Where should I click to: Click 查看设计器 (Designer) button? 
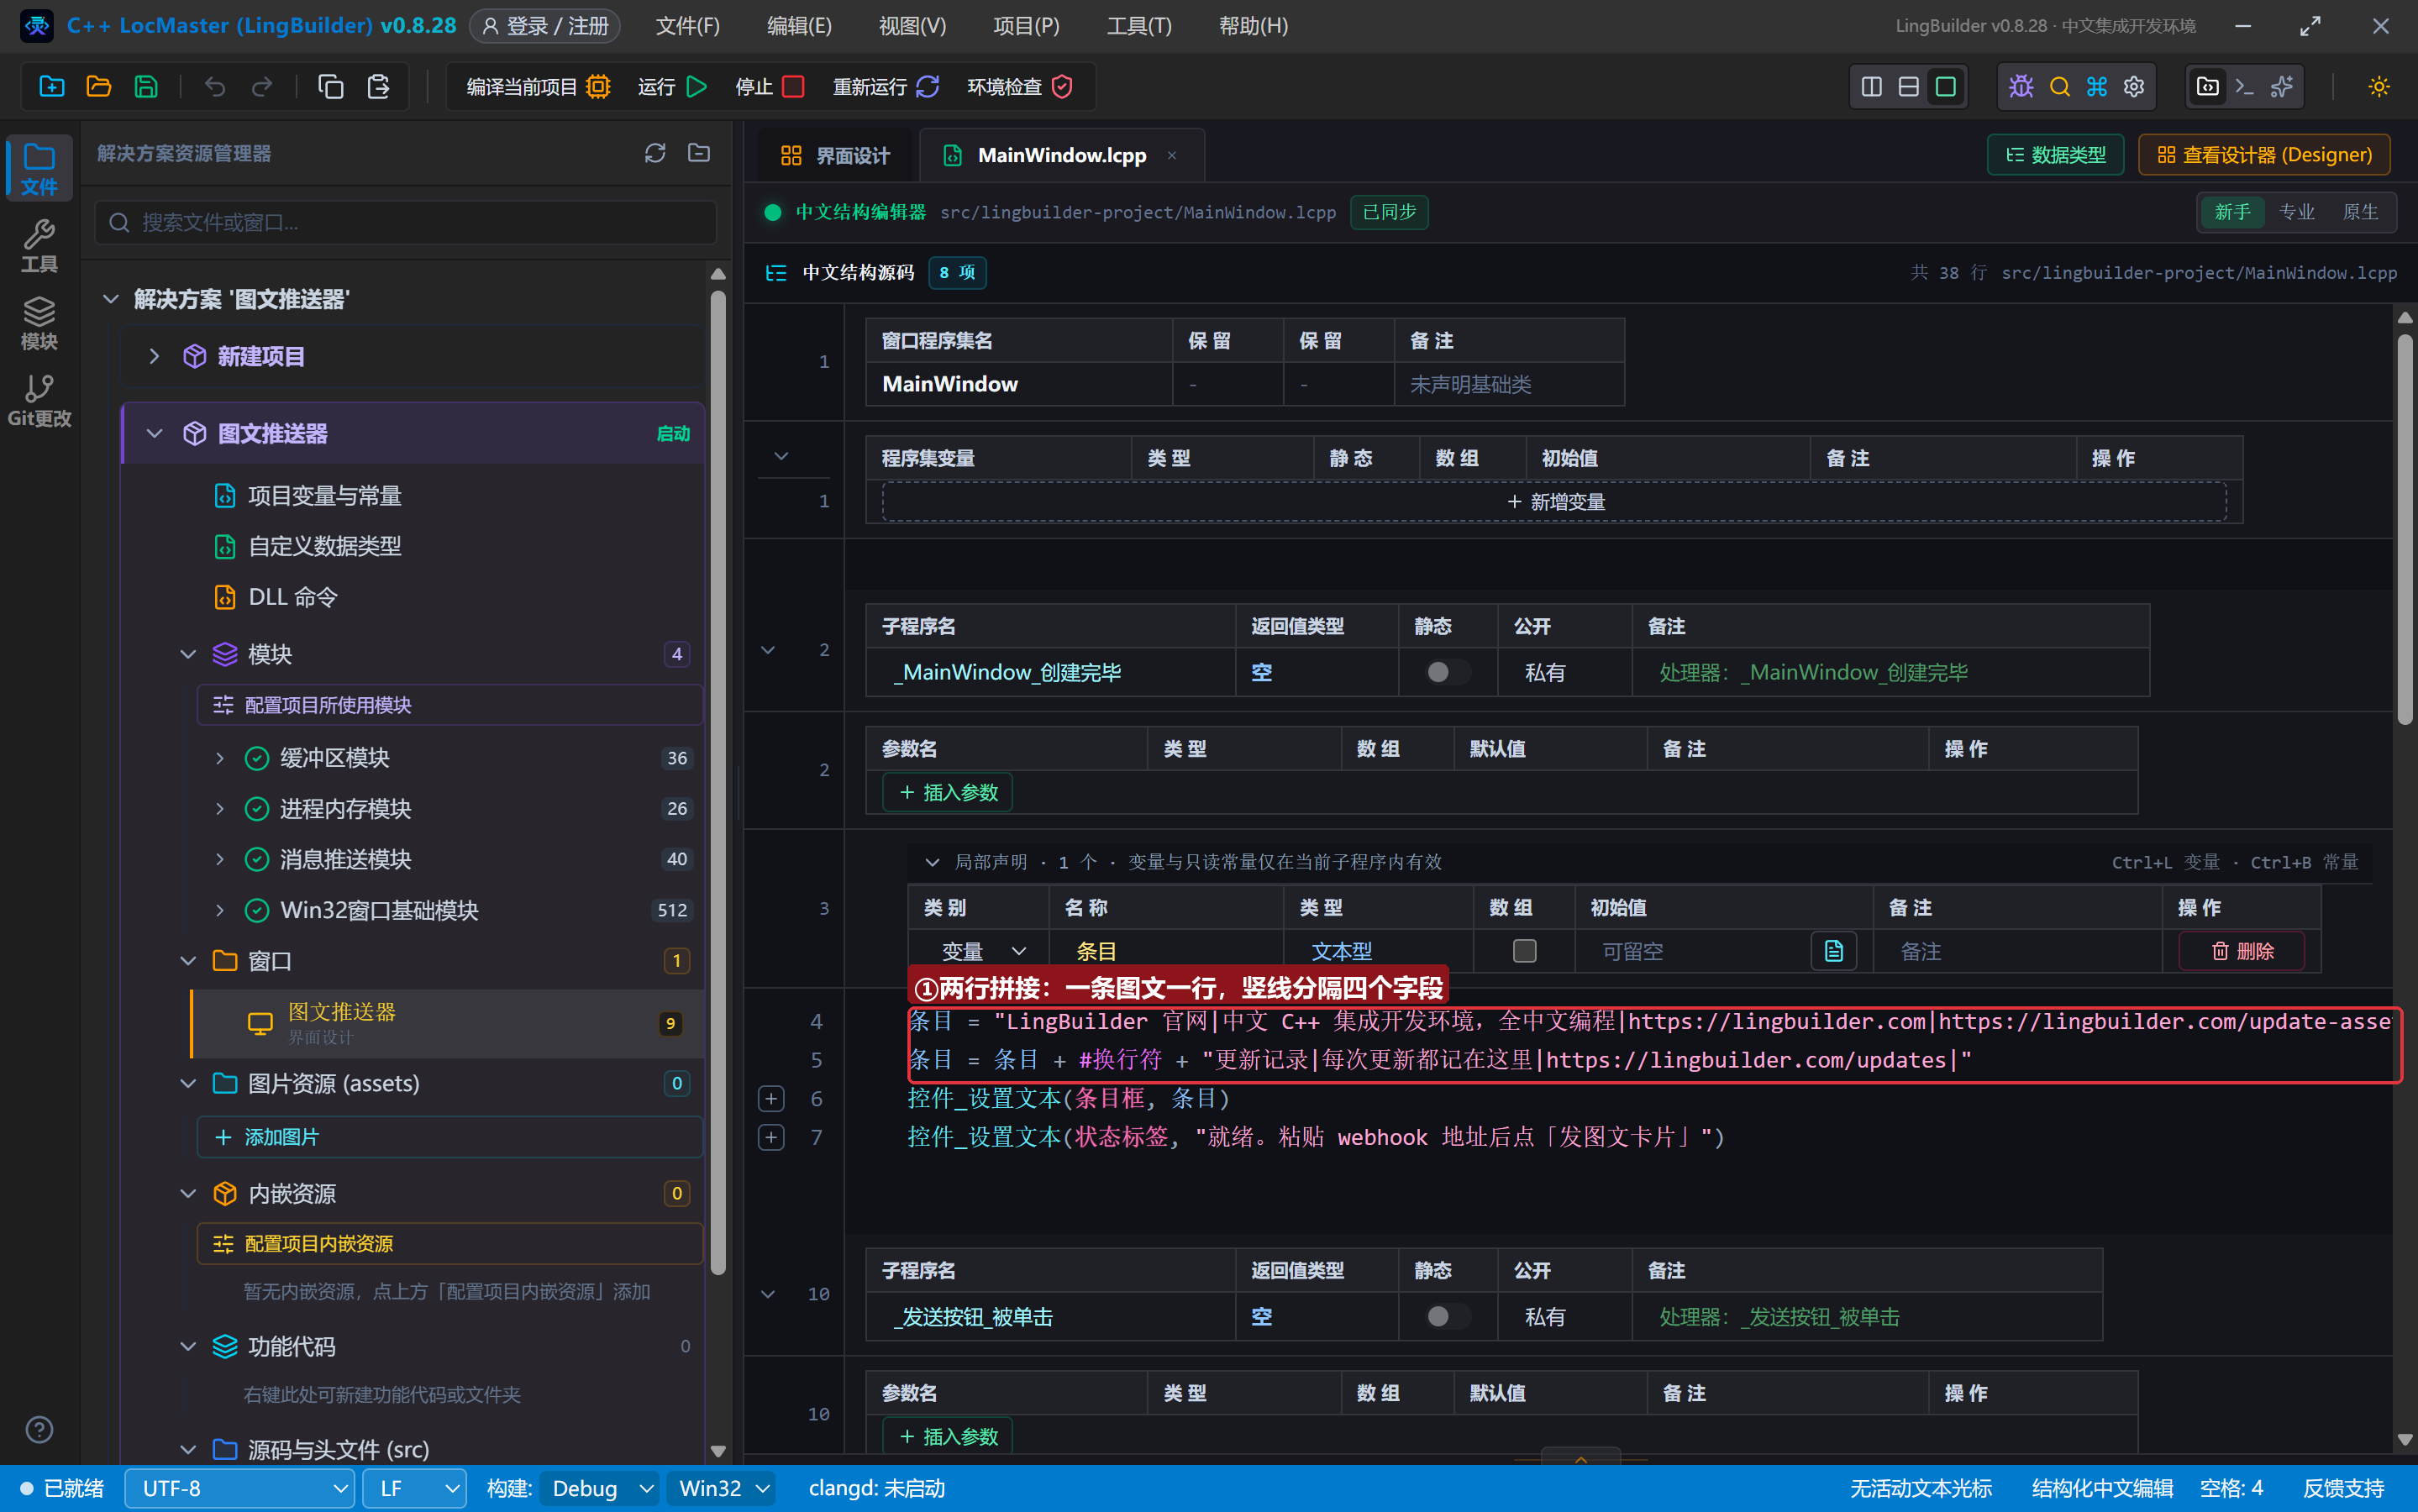tap(2264, 155)
